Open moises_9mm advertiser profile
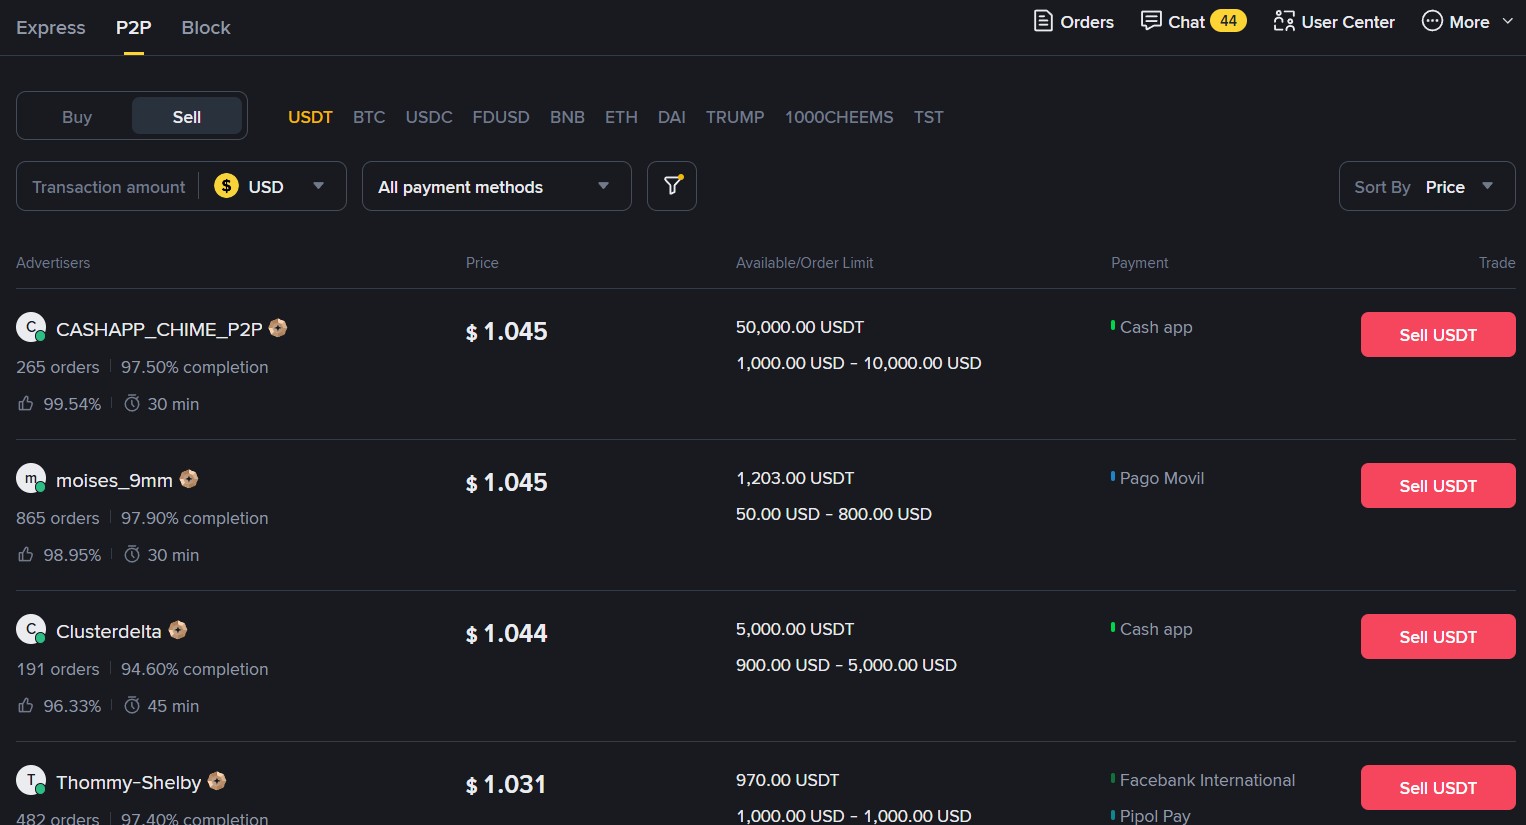The image size is (1526, 825). point(114,480)
